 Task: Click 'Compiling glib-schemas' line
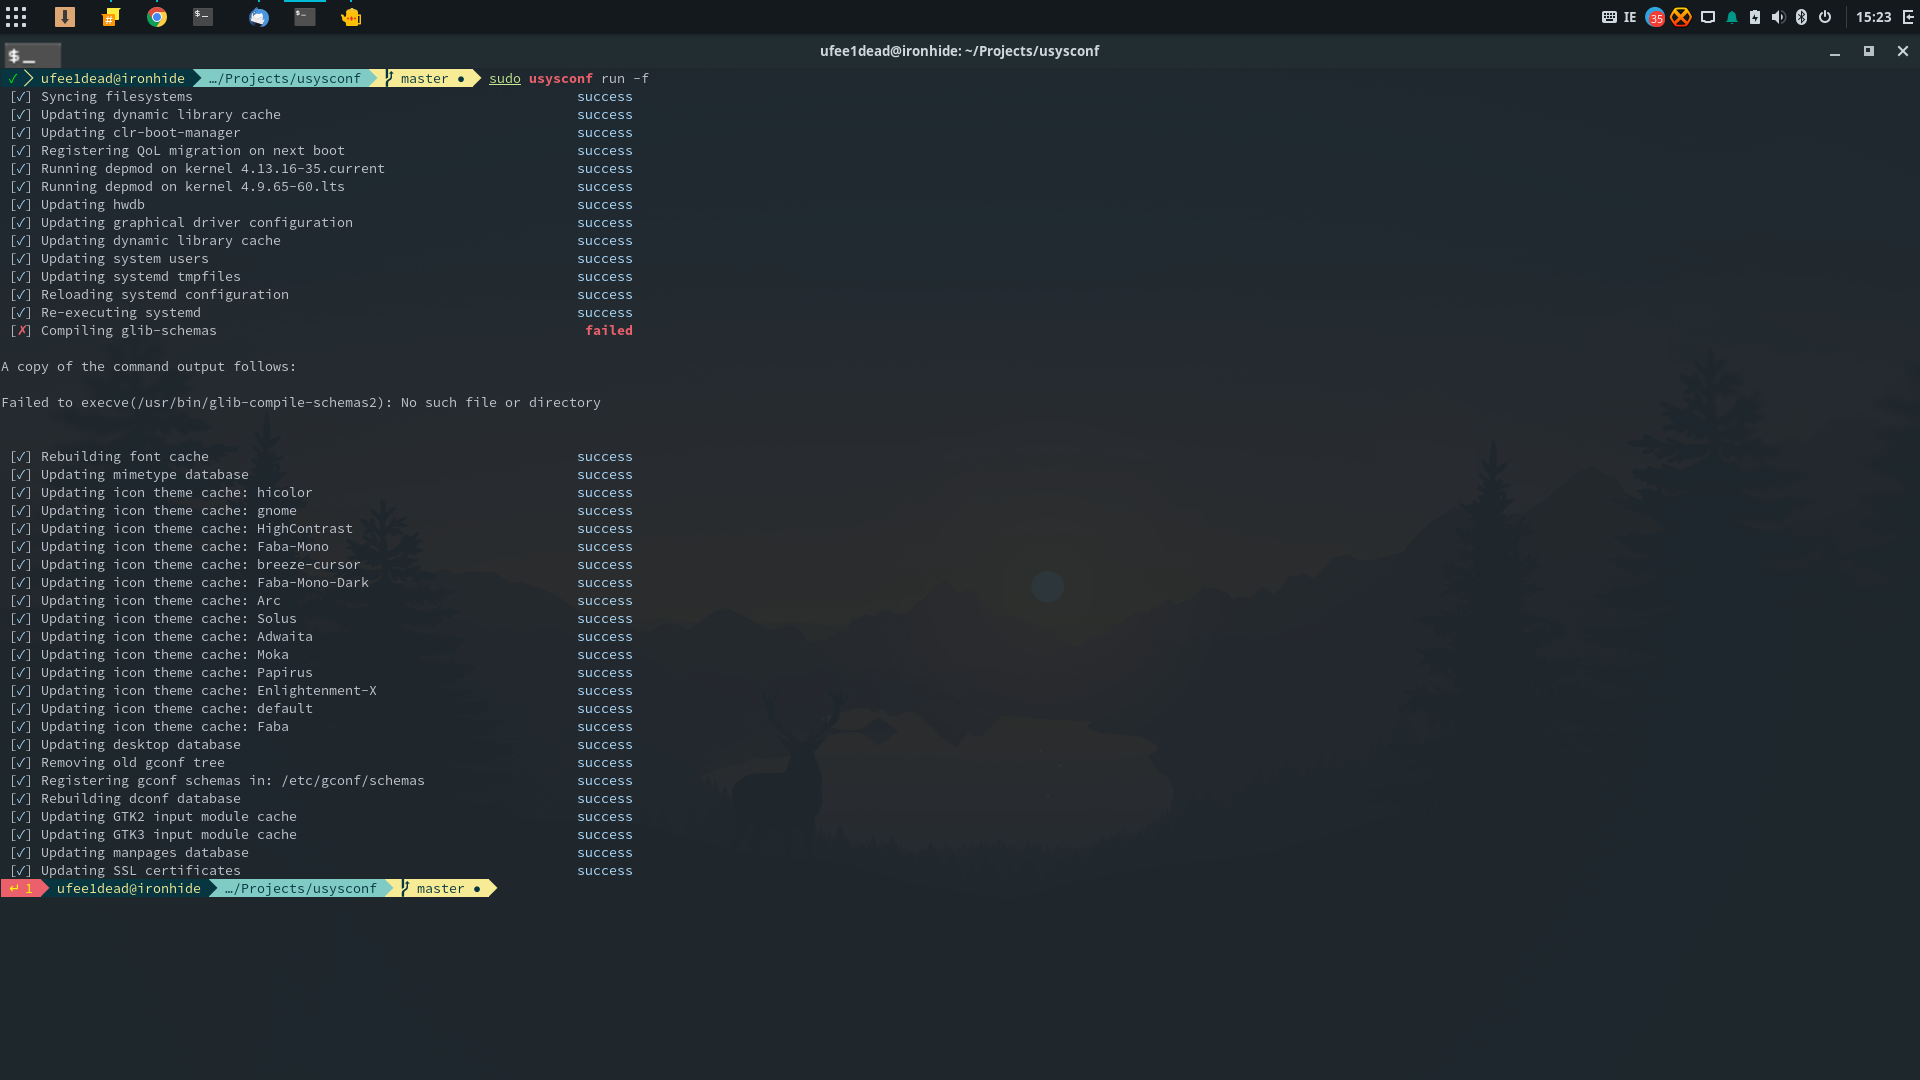(129, 330)
